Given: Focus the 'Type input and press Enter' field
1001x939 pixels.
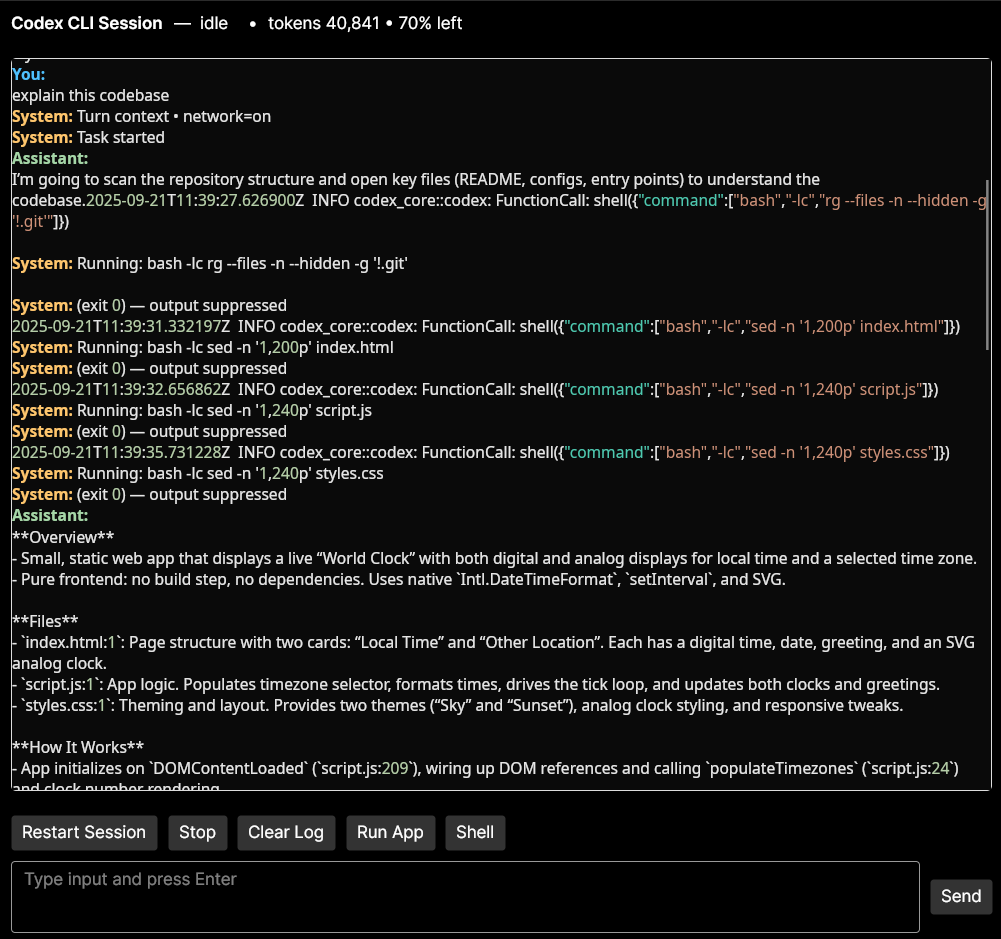Looking at the screenshot, I should (465, 897).
